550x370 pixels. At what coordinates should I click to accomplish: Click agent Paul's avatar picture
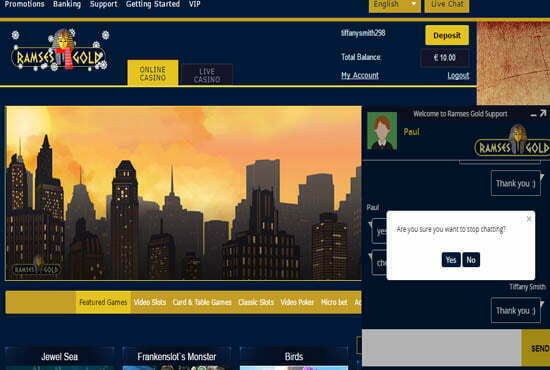point(382,131)
